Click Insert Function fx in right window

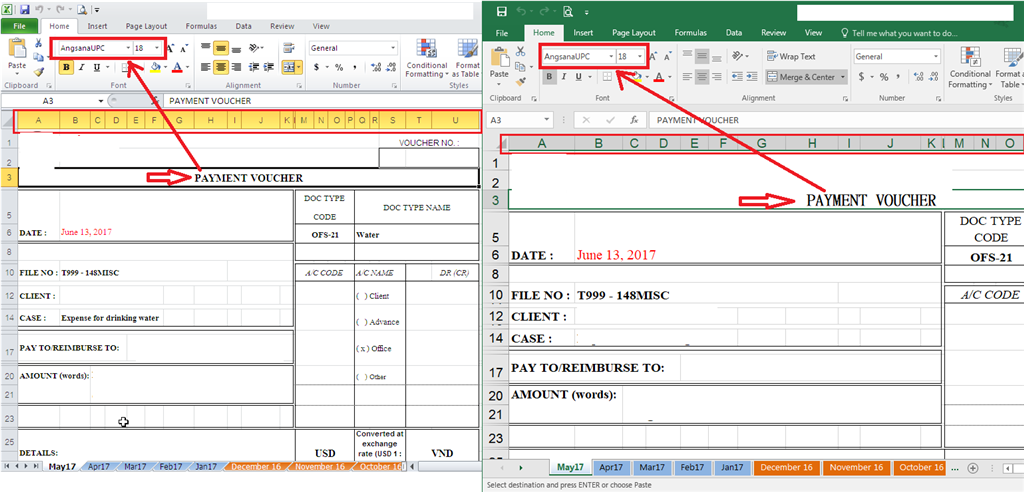tap(633, 120)
